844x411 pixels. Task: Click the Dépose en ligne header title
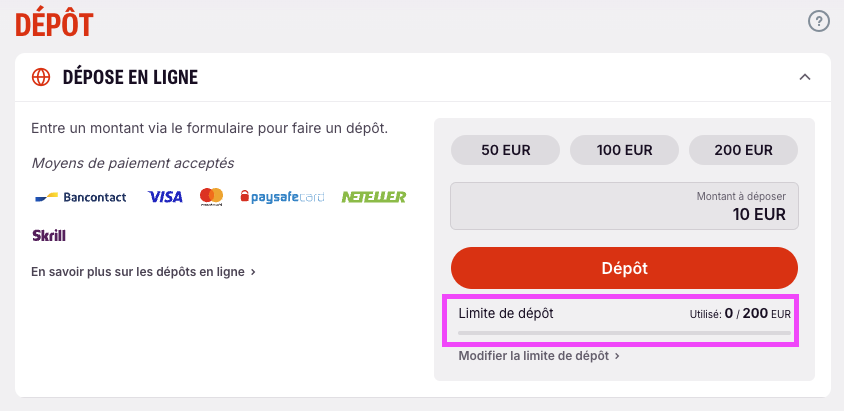pyautogui.click(x=130, y=77)
